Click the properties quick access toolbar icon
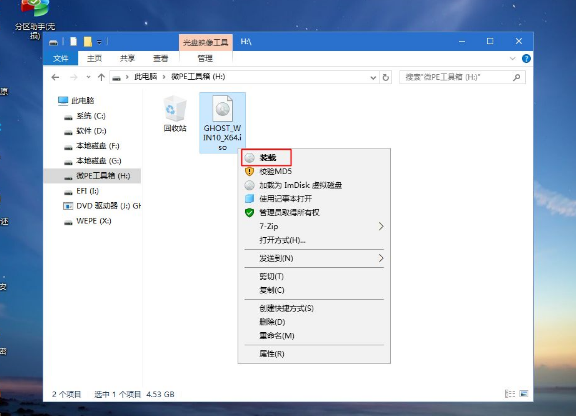 tap(73, 42)
